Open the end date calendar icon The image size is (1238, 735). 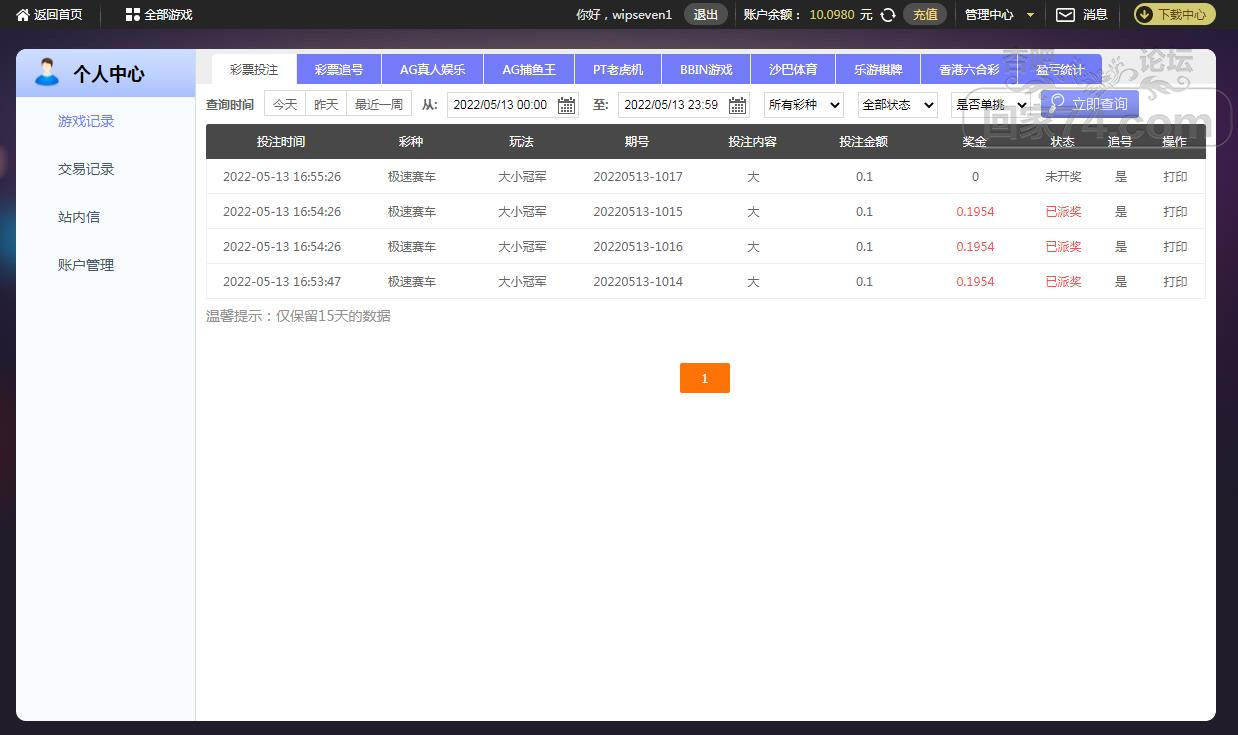pos(737,105)
